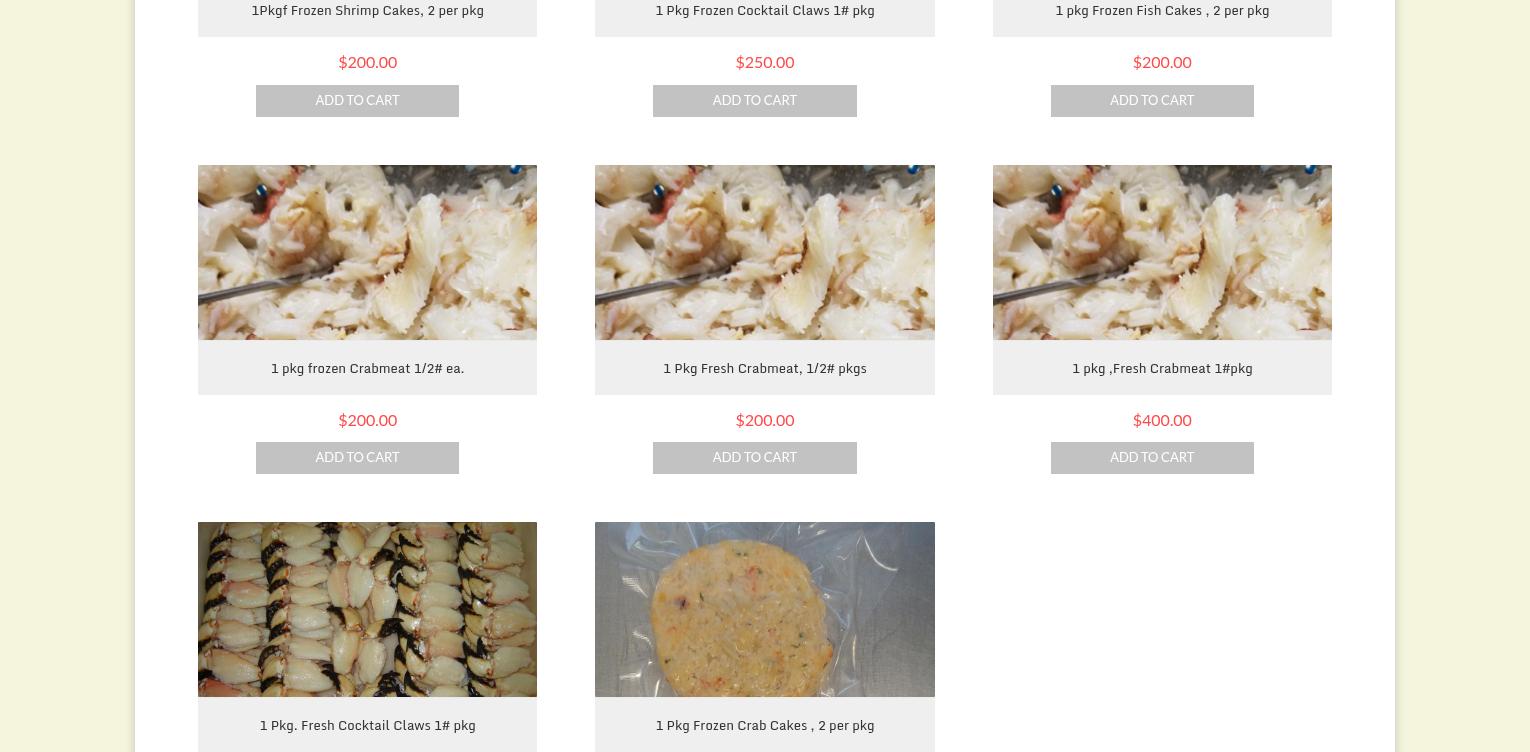
Task: Open the frozen Crabmeat 1/2# product image
Action: point(367,252)
